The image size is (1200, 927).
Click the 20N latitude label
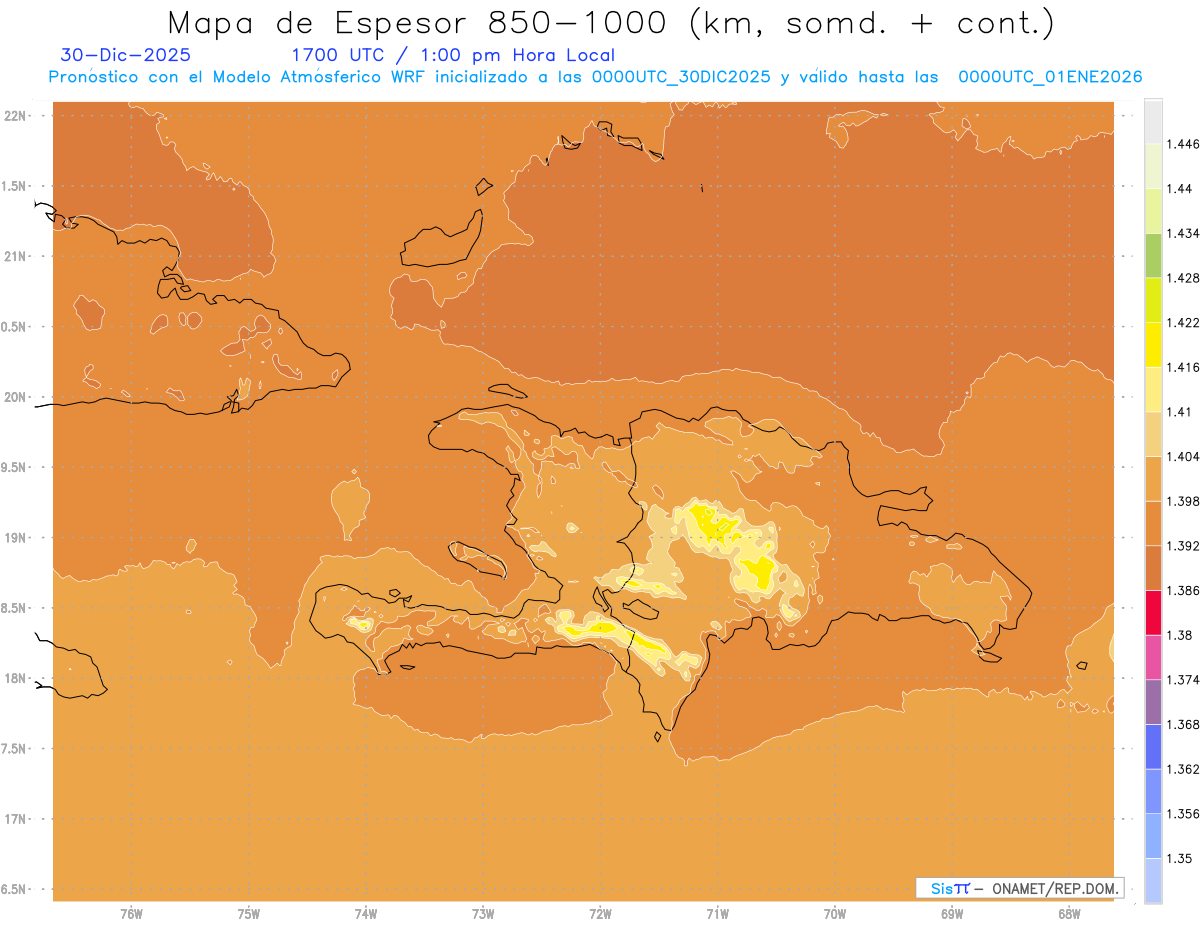click(15, 397)
